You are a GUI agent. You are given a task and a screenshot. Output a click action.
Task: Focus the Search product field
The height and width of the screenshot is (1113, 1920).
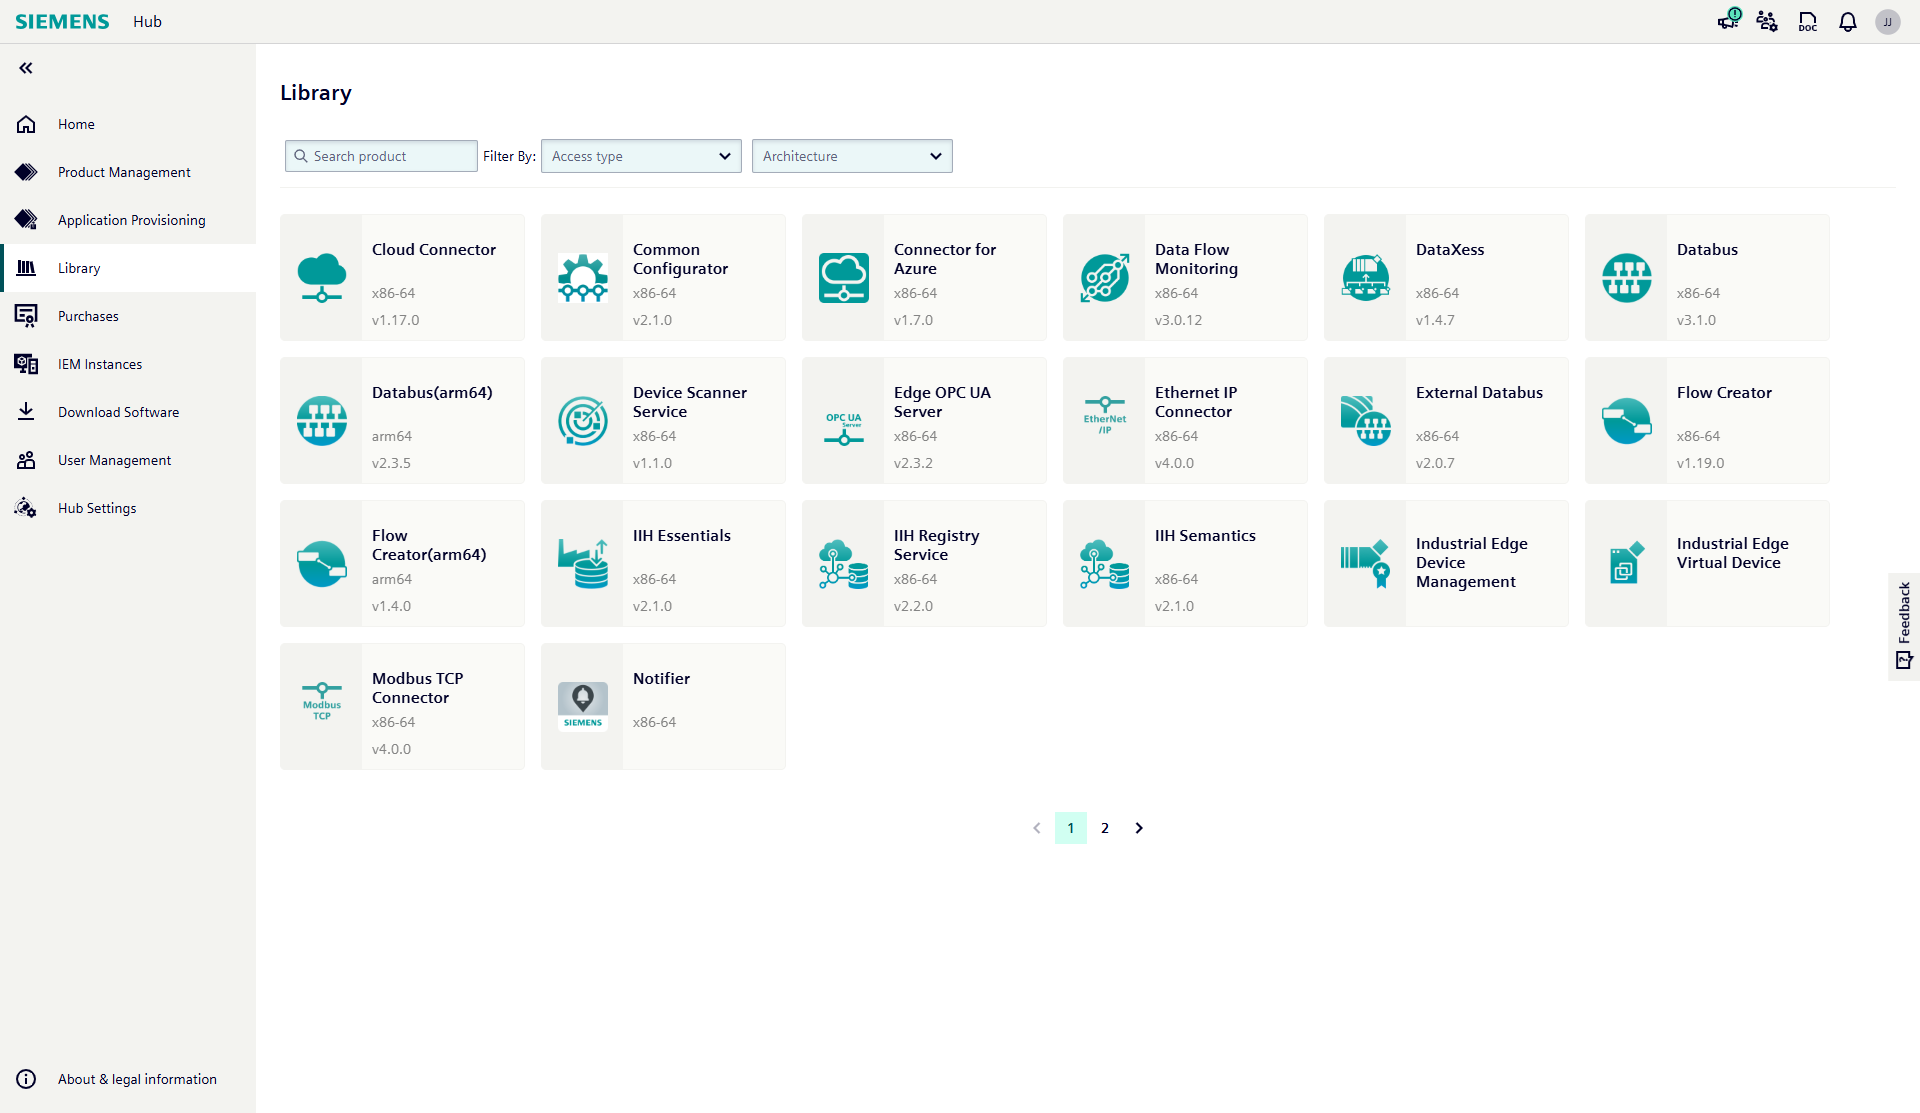pyautogui.click(x=381, y=156)
